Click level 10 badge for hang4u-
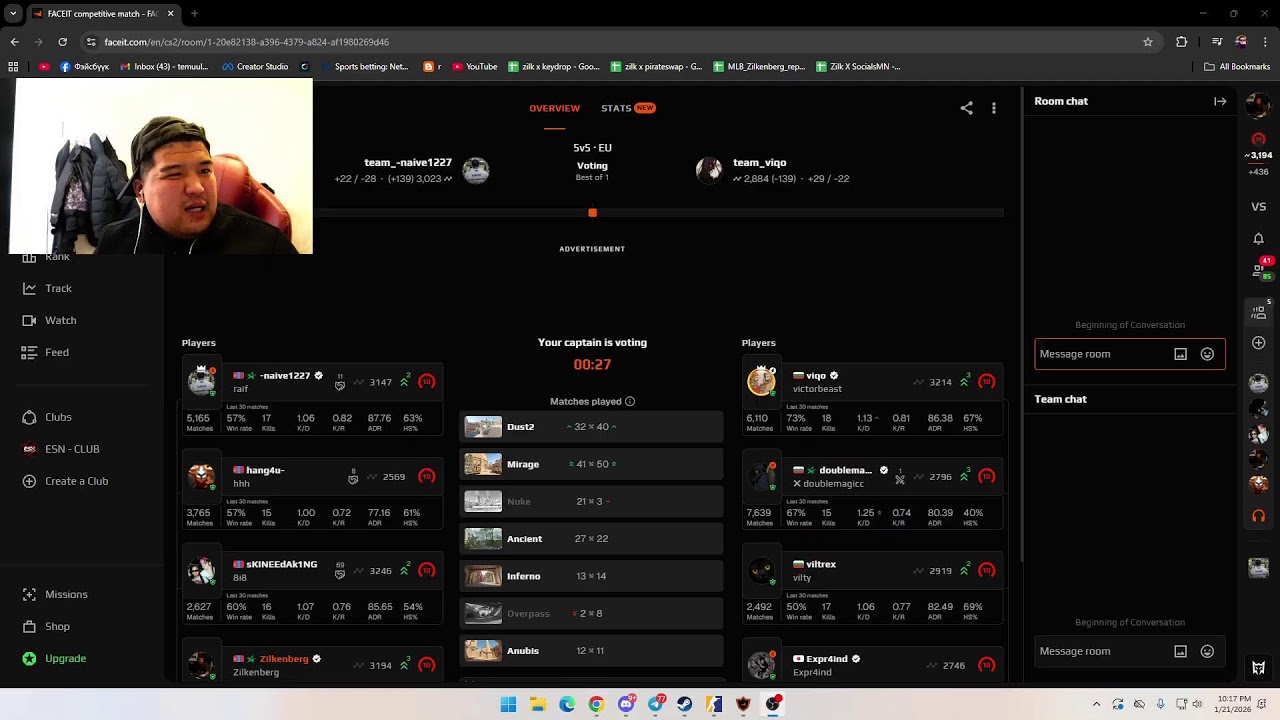This screenshot has height=720, width=1280. tap(427, 476)
